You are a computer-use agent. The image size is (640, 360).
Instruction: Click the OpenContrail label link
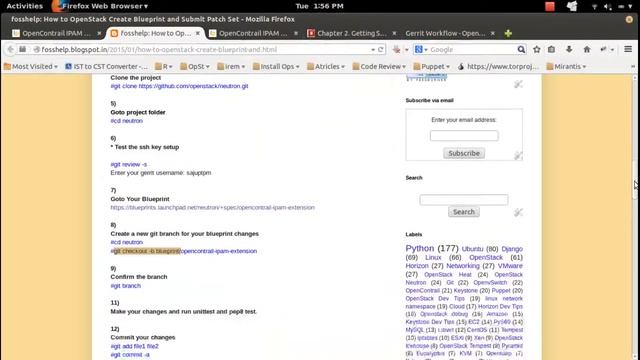click(x=422, y=291)
